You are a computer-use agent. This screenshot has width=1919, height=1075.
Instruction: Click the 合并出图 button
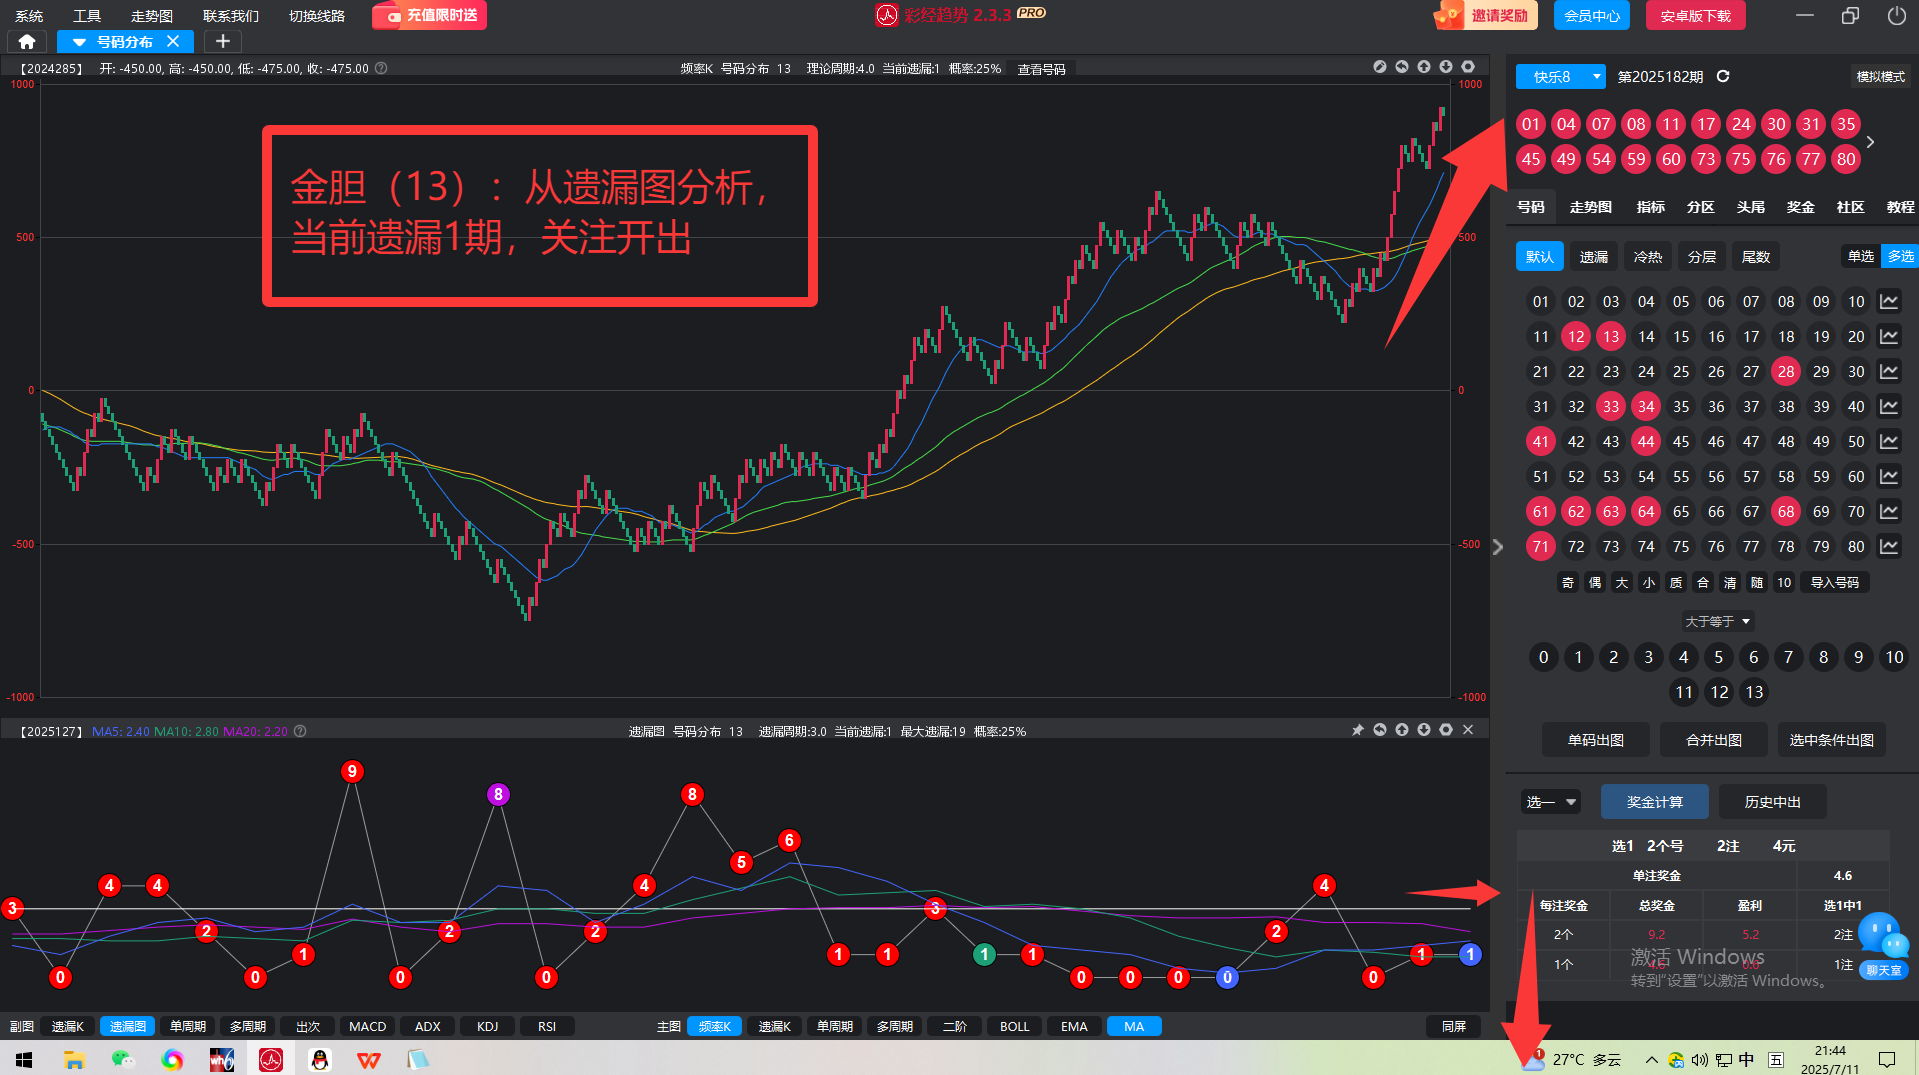click(1714, 740)
